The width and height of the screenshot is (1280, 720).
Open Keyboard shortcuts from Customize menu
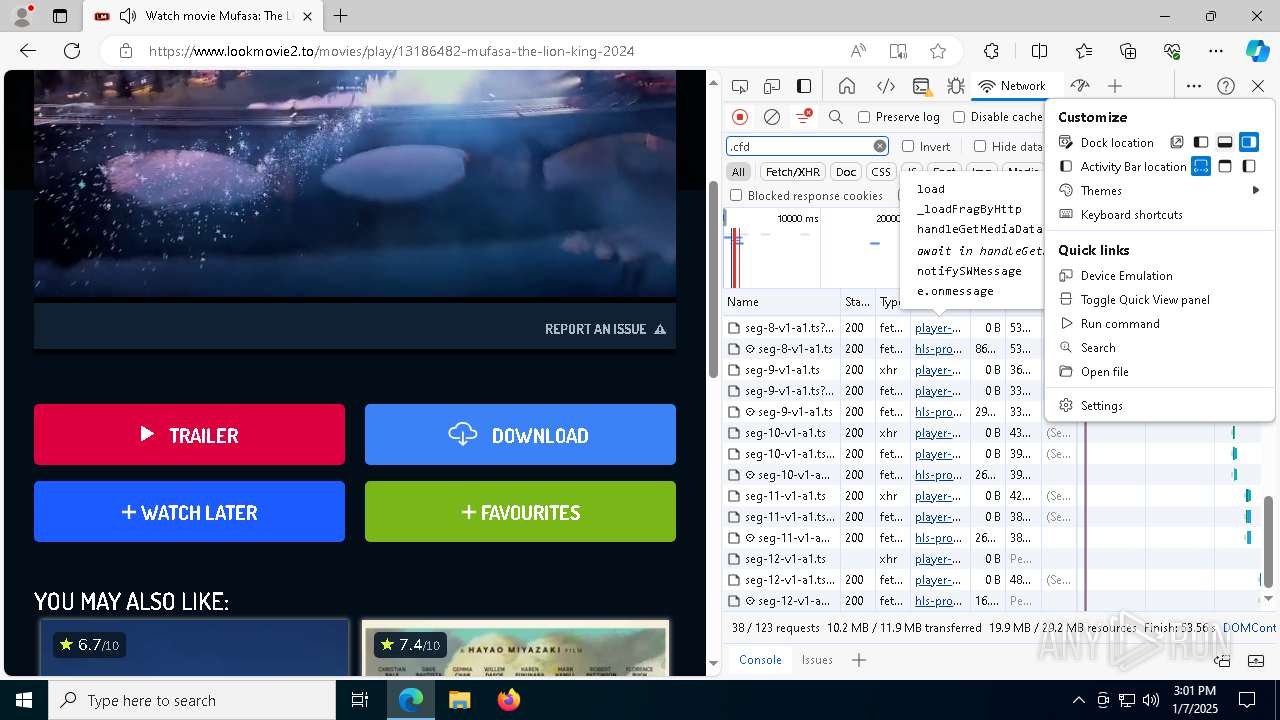[x=1160, y=214]
